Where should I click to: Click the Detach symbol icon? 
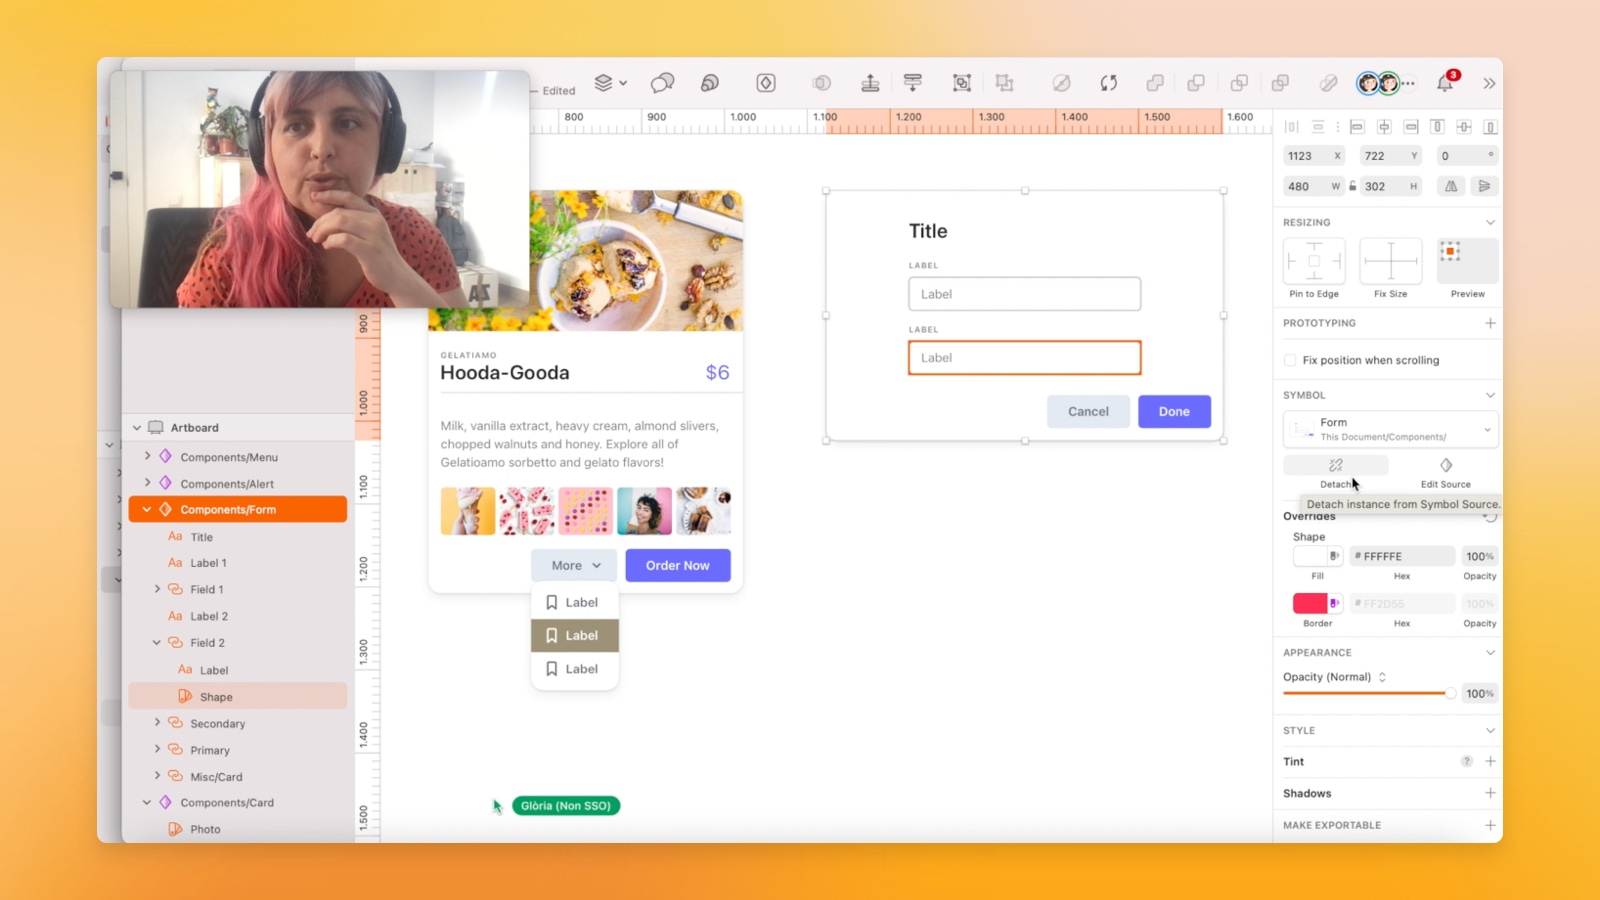1336,466
